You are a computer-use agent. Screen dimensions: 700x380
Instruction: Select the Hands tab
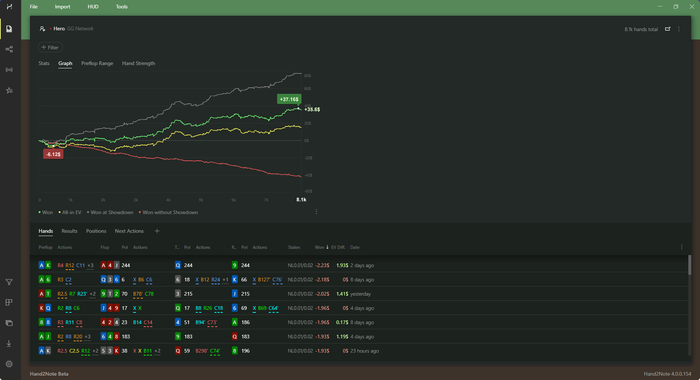coord(46,231)
